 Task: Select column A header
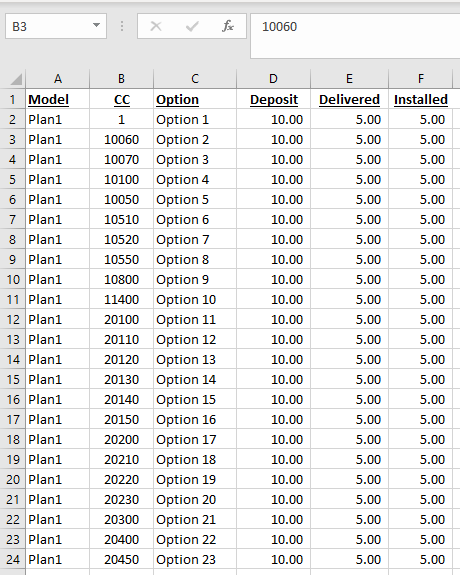point(58,79)
